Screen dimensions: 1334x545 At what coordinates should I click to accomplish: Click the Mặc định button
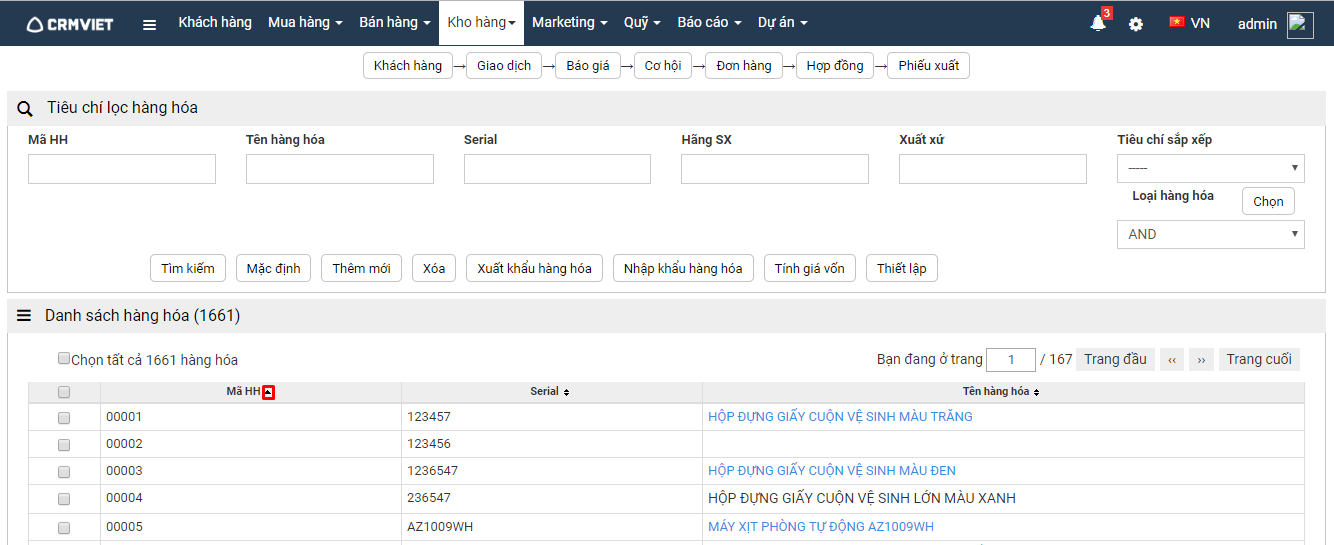pos(274,268)
